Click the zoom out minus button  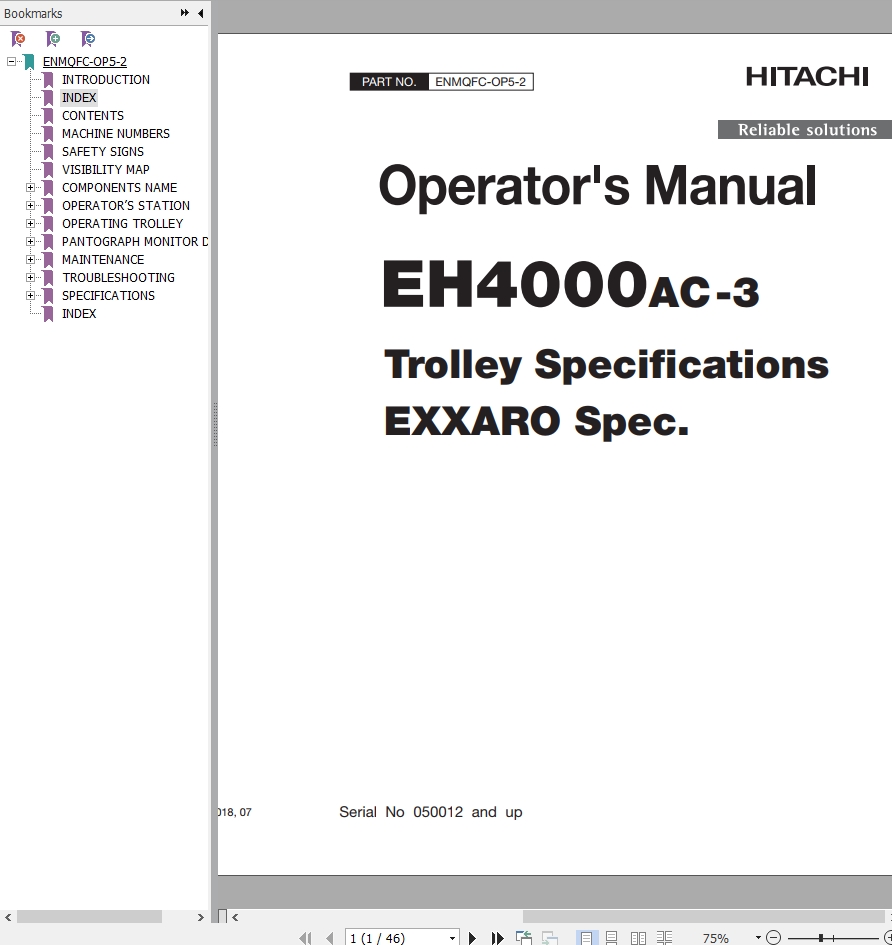point(773,938)
